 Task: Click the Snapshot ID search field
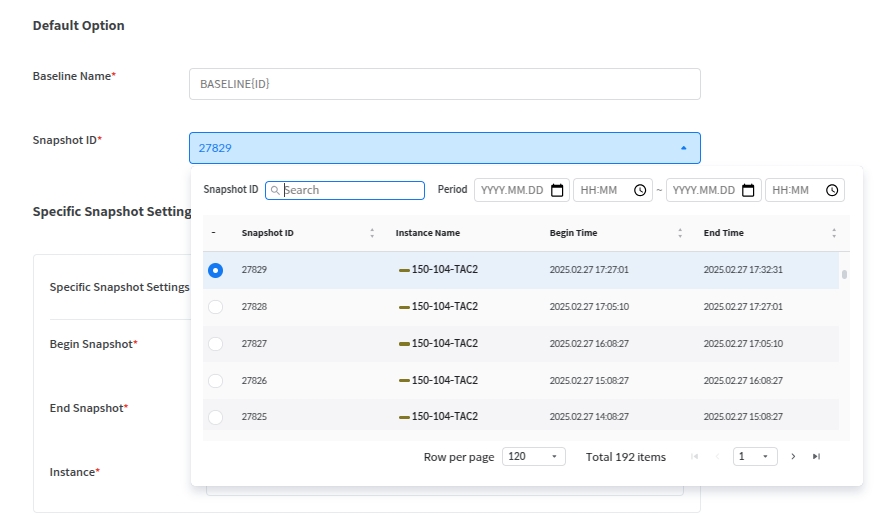coord(352,190)
